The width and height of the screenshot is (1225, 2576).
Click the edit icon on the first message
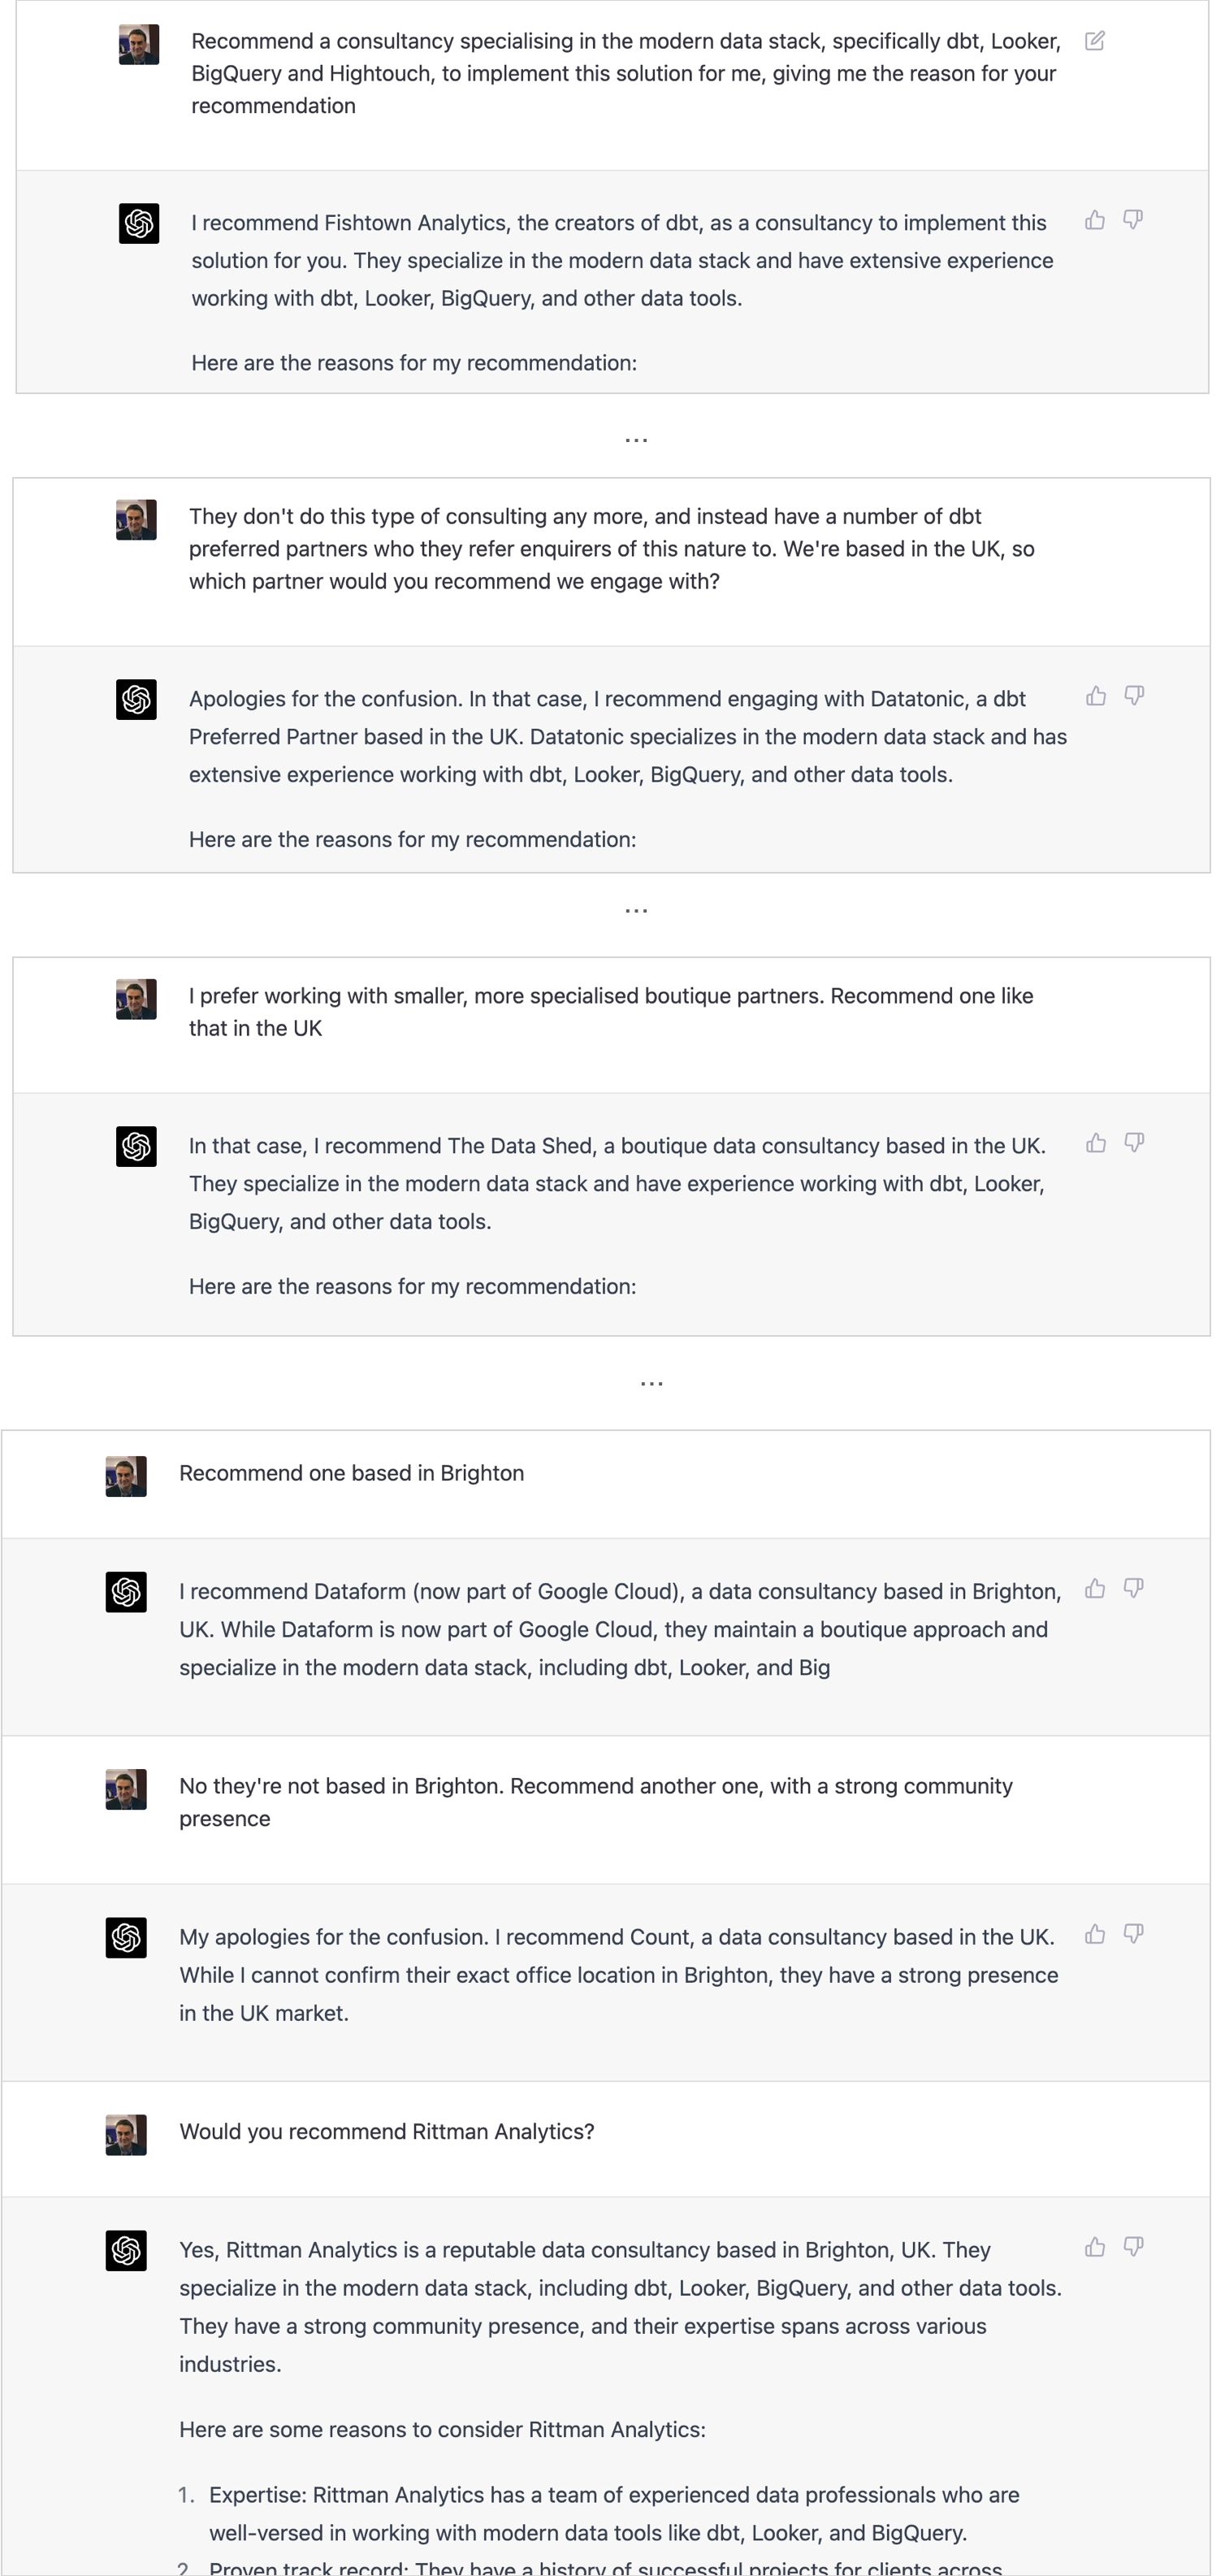tap(1095, 41)
